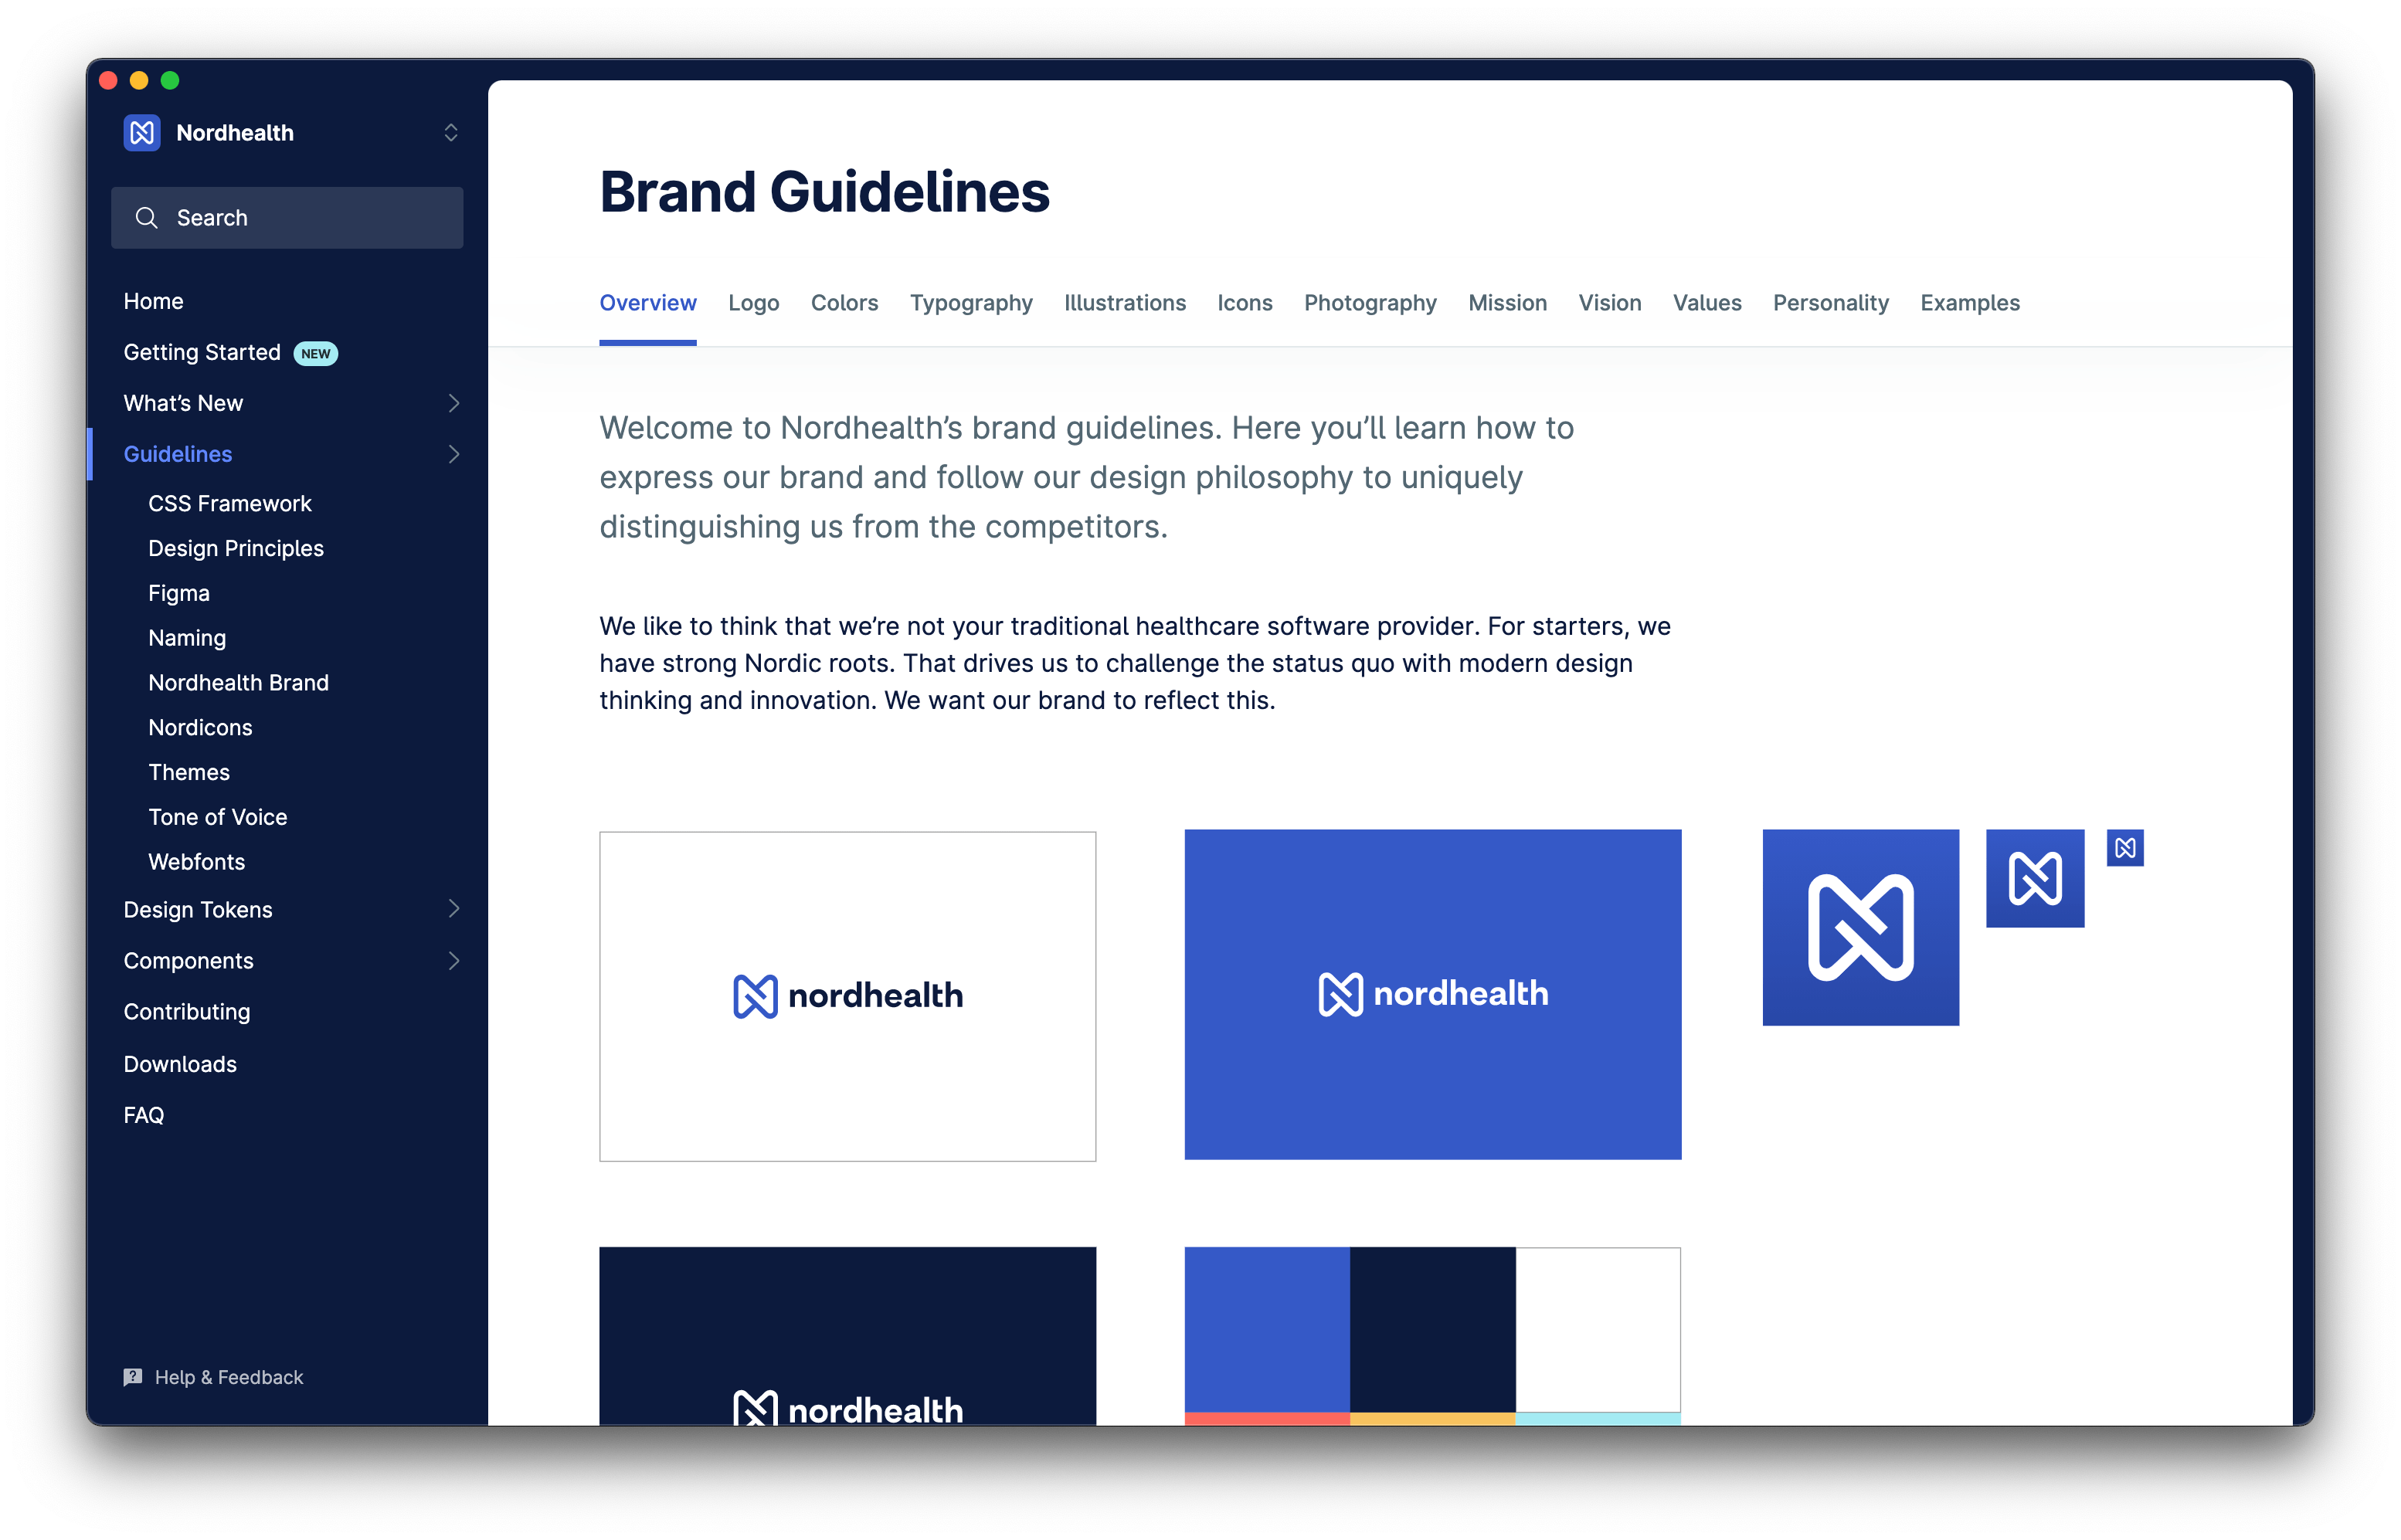Switch to the Typography tab
The image size is (2401, 1540).
click(971, 303)
